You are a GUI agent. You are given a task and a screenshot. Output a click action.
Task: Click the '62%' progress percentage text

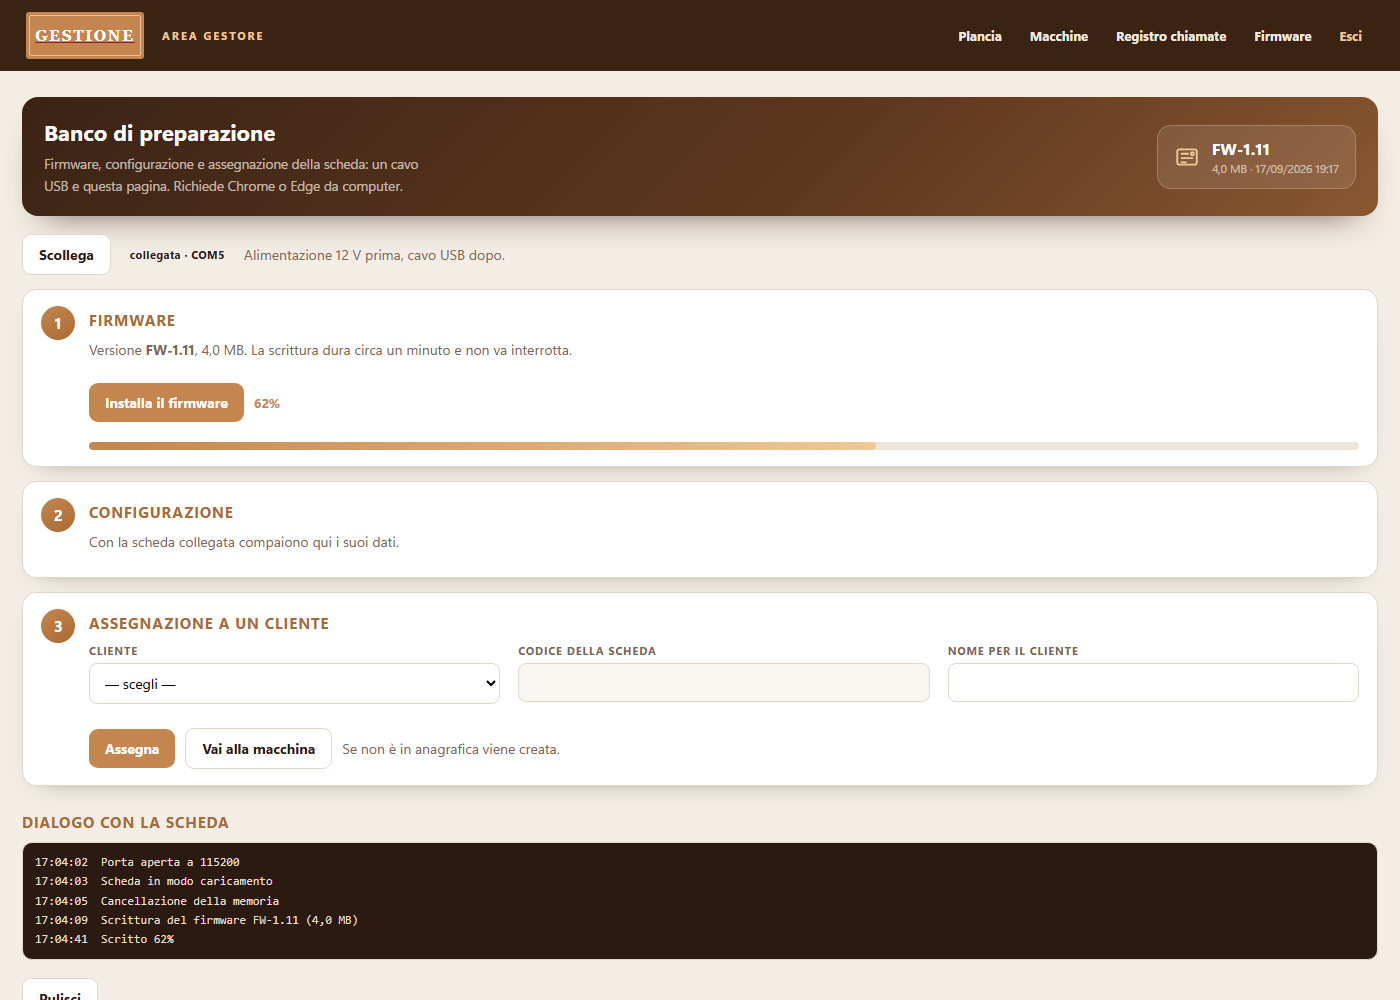click(x=267, y=404)
